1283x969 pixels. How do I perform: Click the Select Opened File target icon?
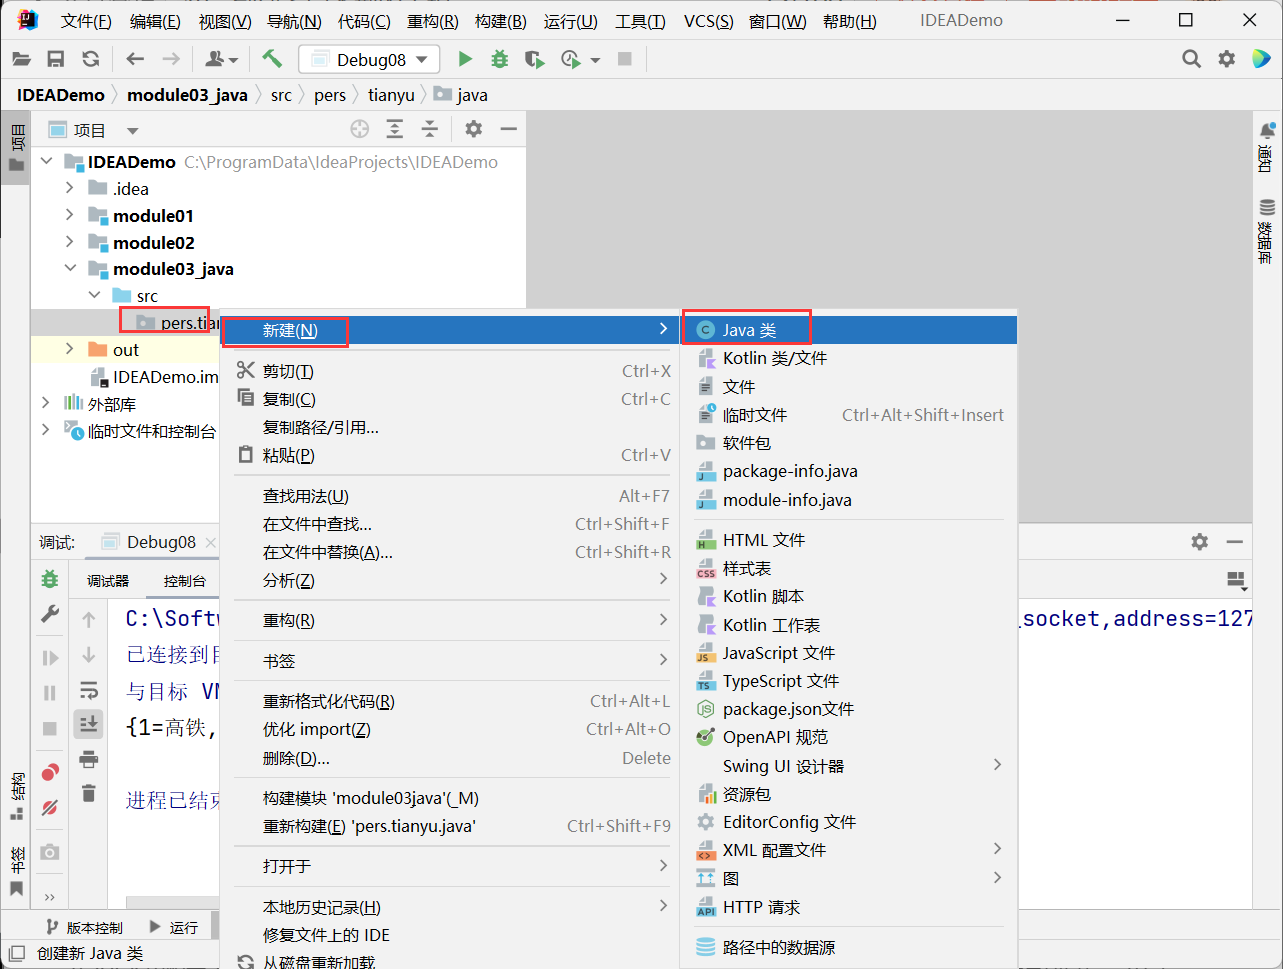[360, 129]
